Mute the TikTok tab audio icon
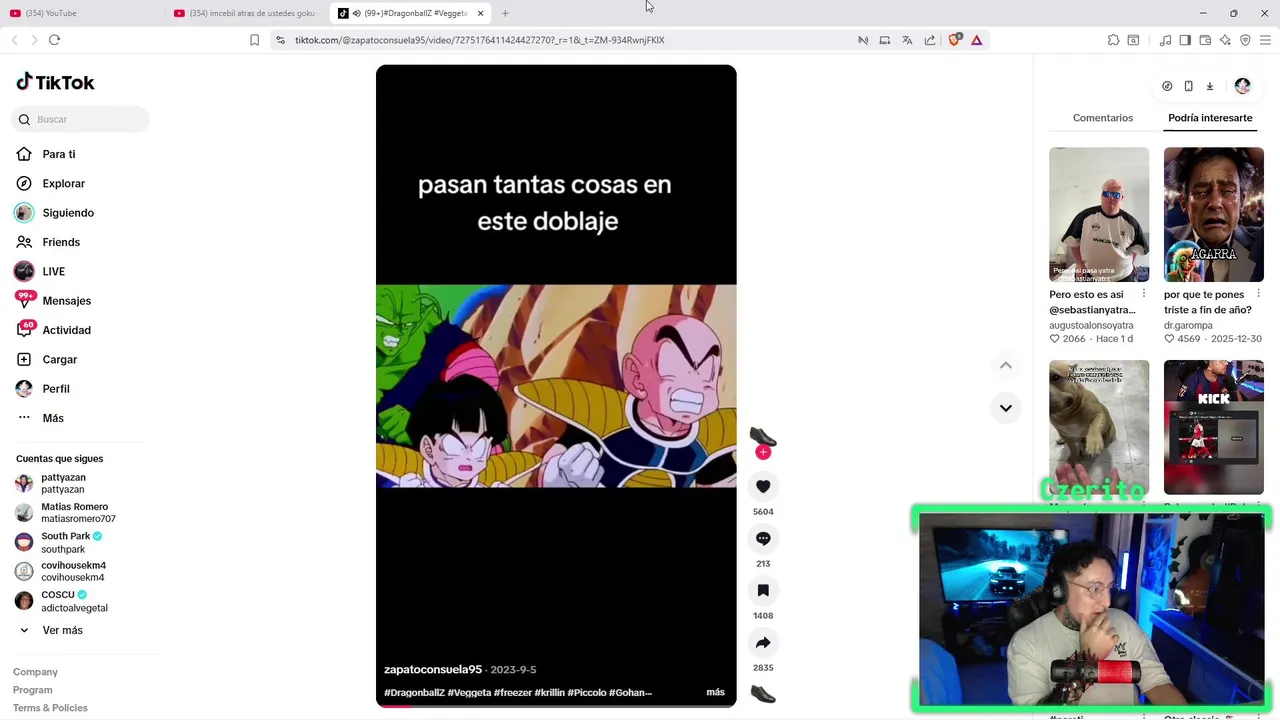 (357, 13)
